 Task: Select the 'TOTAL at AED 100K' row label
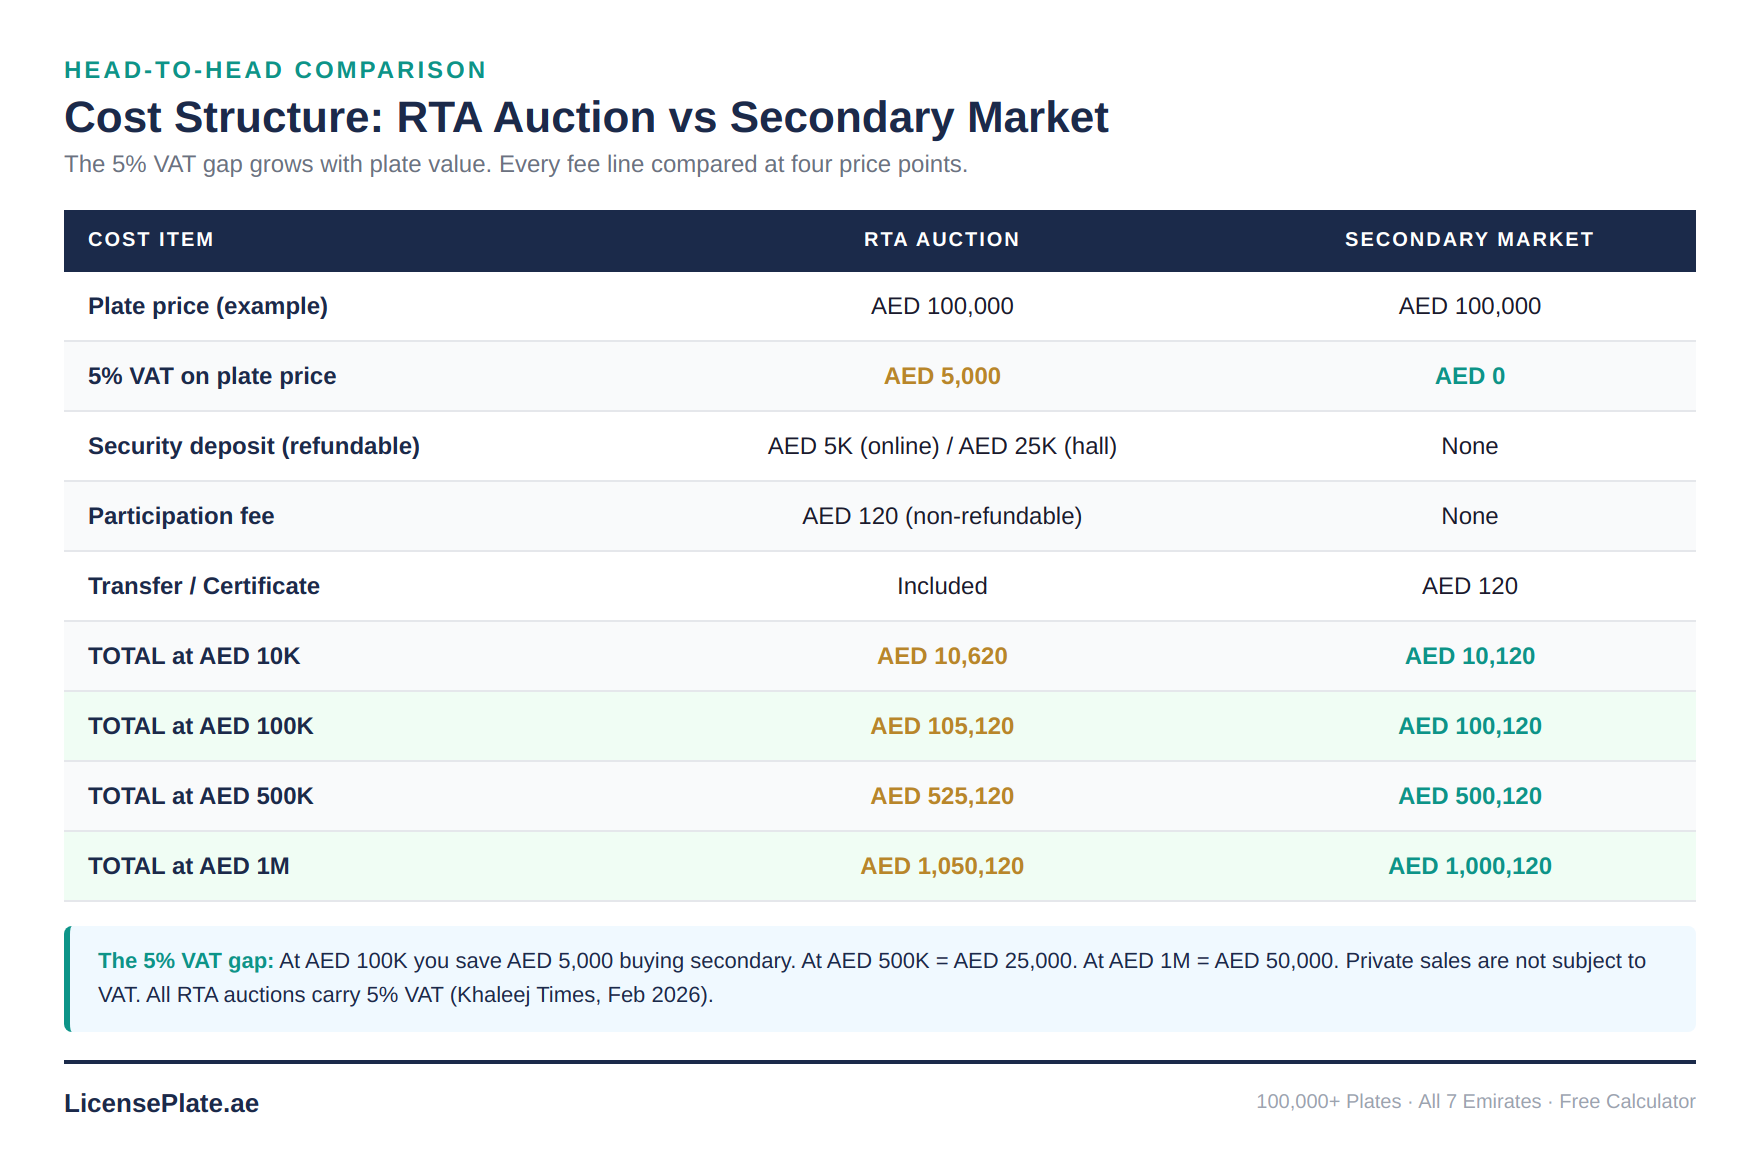pos(201,726)
